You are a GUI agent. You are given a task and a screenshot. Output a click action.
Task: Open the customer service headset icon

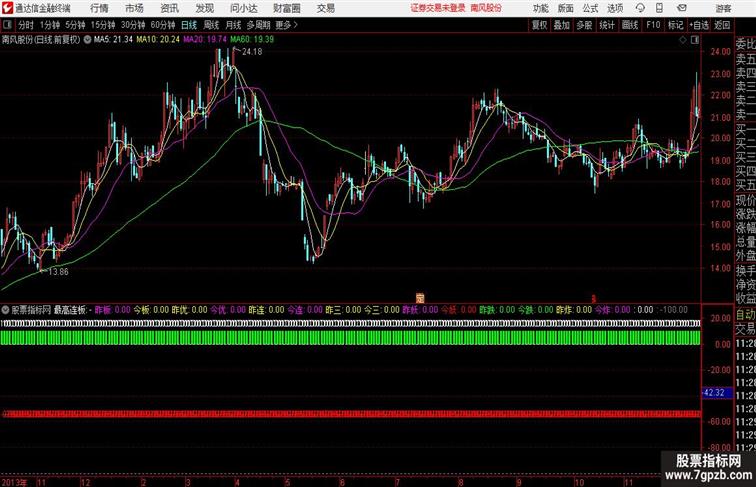coord(640,8)
